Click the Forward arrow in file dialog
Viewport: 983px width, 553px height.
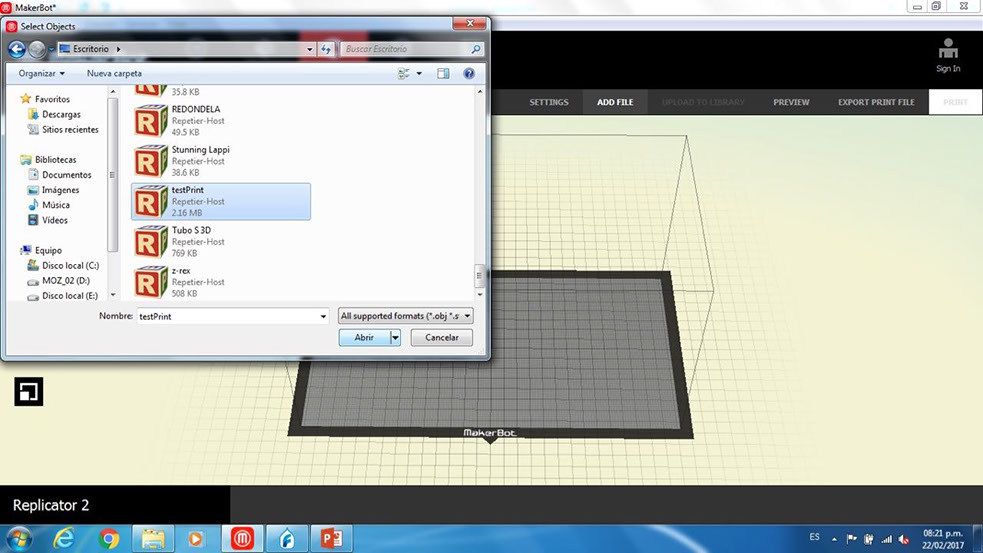(37, 49)
